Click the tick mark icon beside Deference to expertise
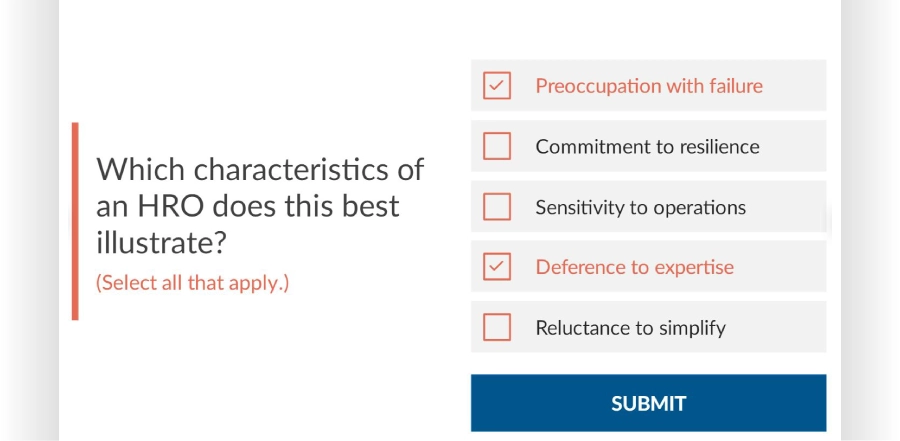 click(x=496, y=266)
